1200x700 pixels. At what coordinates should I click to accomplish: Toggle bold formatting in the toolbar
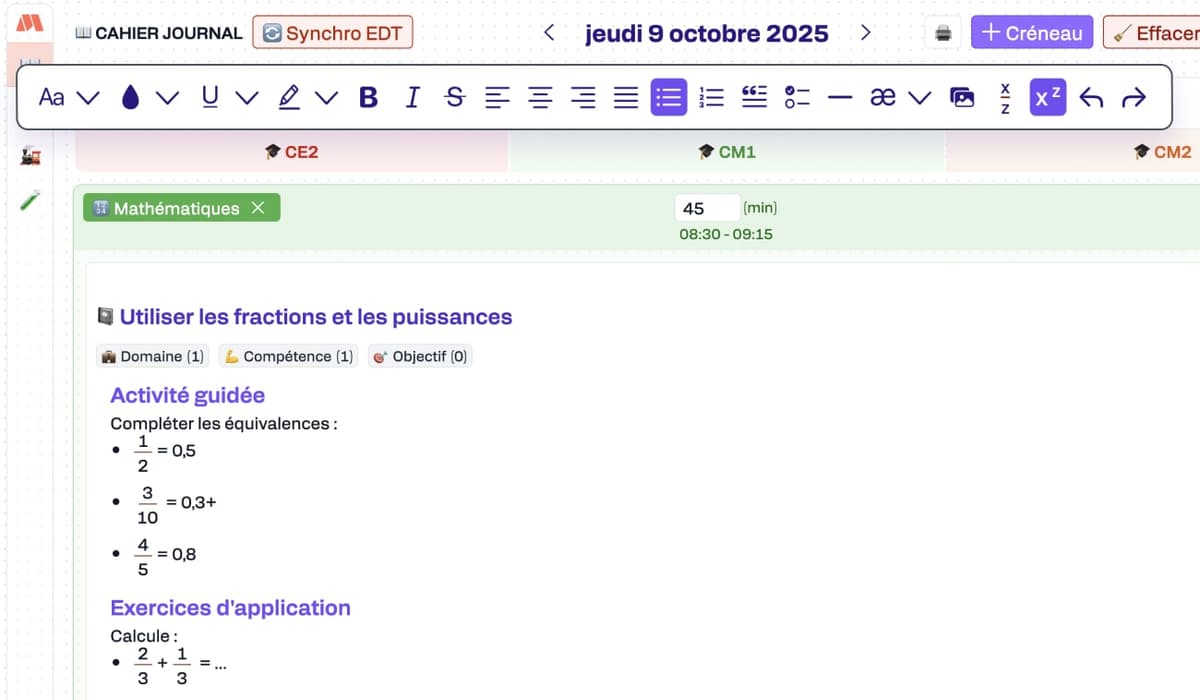pyautogui.click(x=368, y=97)
